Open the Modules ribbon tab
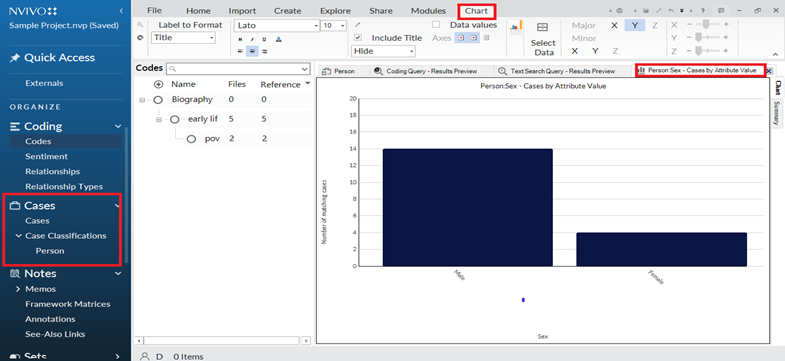The height and width of the screenshot is (361, 785). (428, 11)
